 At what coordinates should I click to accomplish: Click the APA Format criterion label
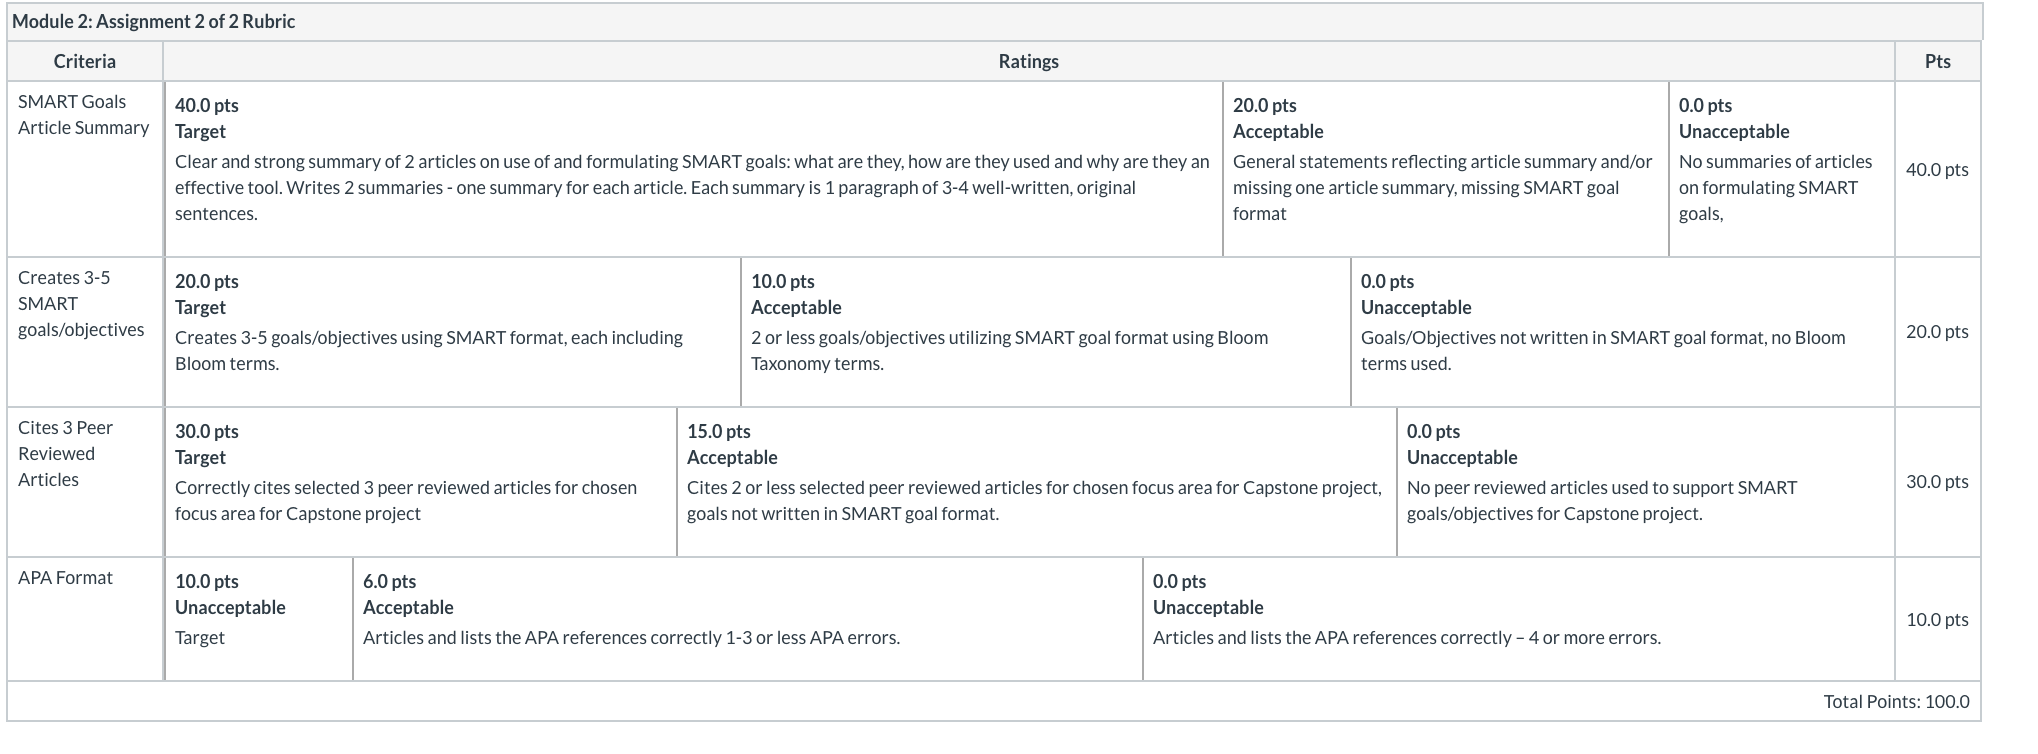coord(65,578)
